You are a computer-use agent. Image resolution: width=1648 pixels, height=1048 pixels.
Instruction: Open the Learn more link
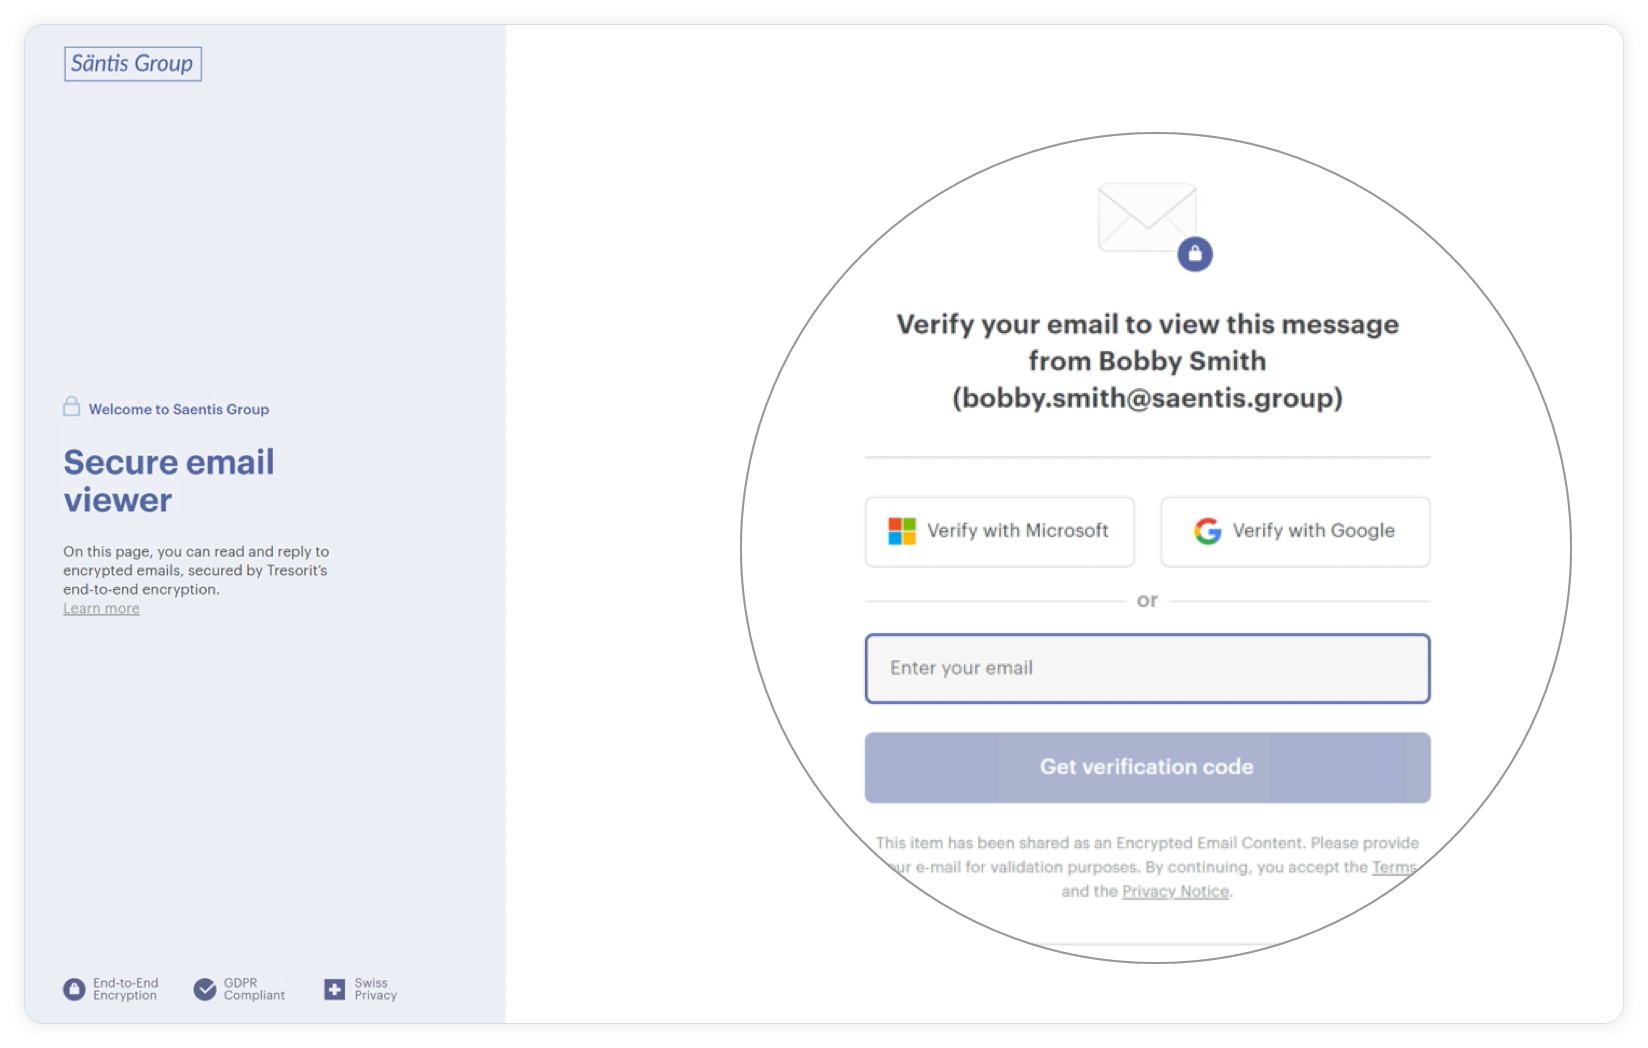101,608
